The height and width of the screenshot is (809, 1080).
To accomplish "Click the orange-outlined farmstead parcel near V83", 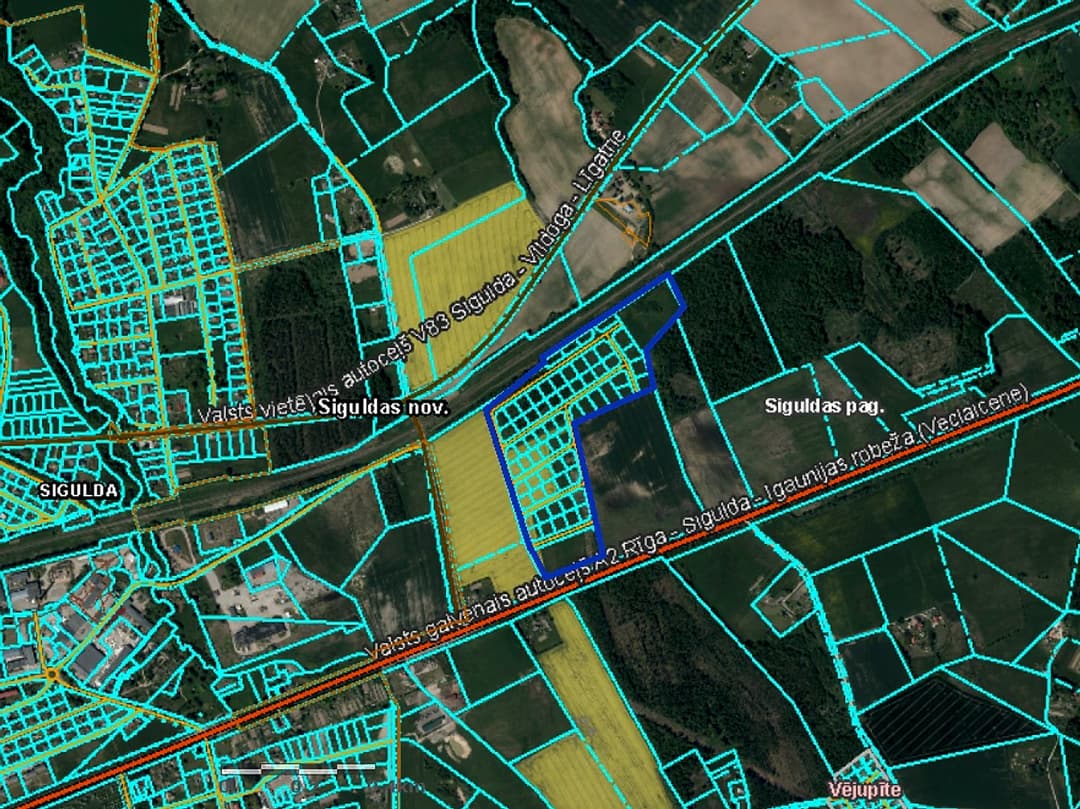I will 625,218.
